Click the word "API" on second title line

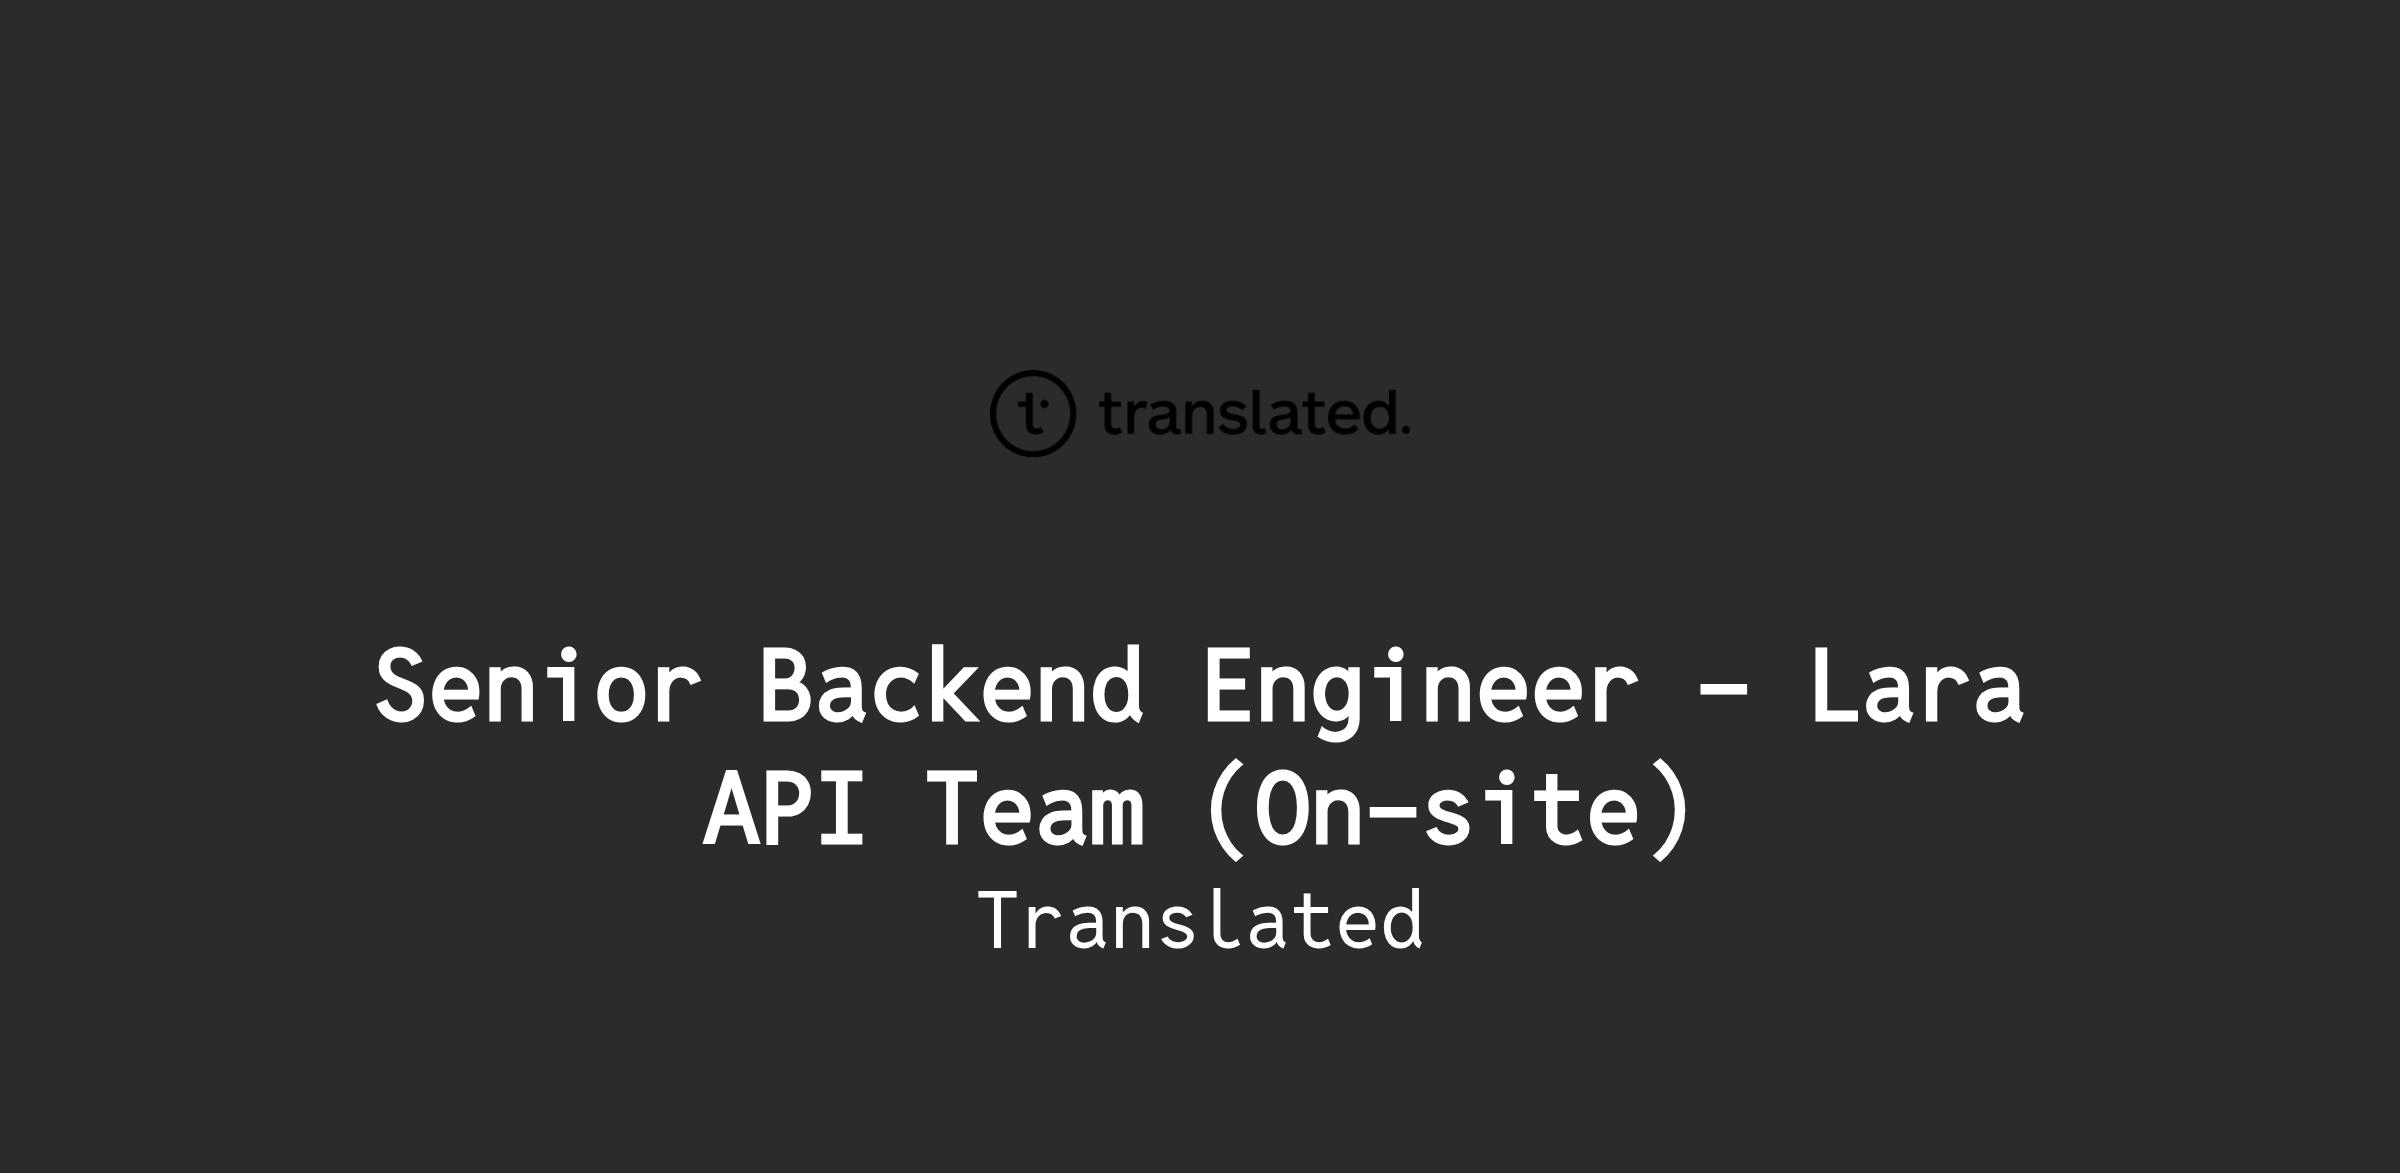783,808
